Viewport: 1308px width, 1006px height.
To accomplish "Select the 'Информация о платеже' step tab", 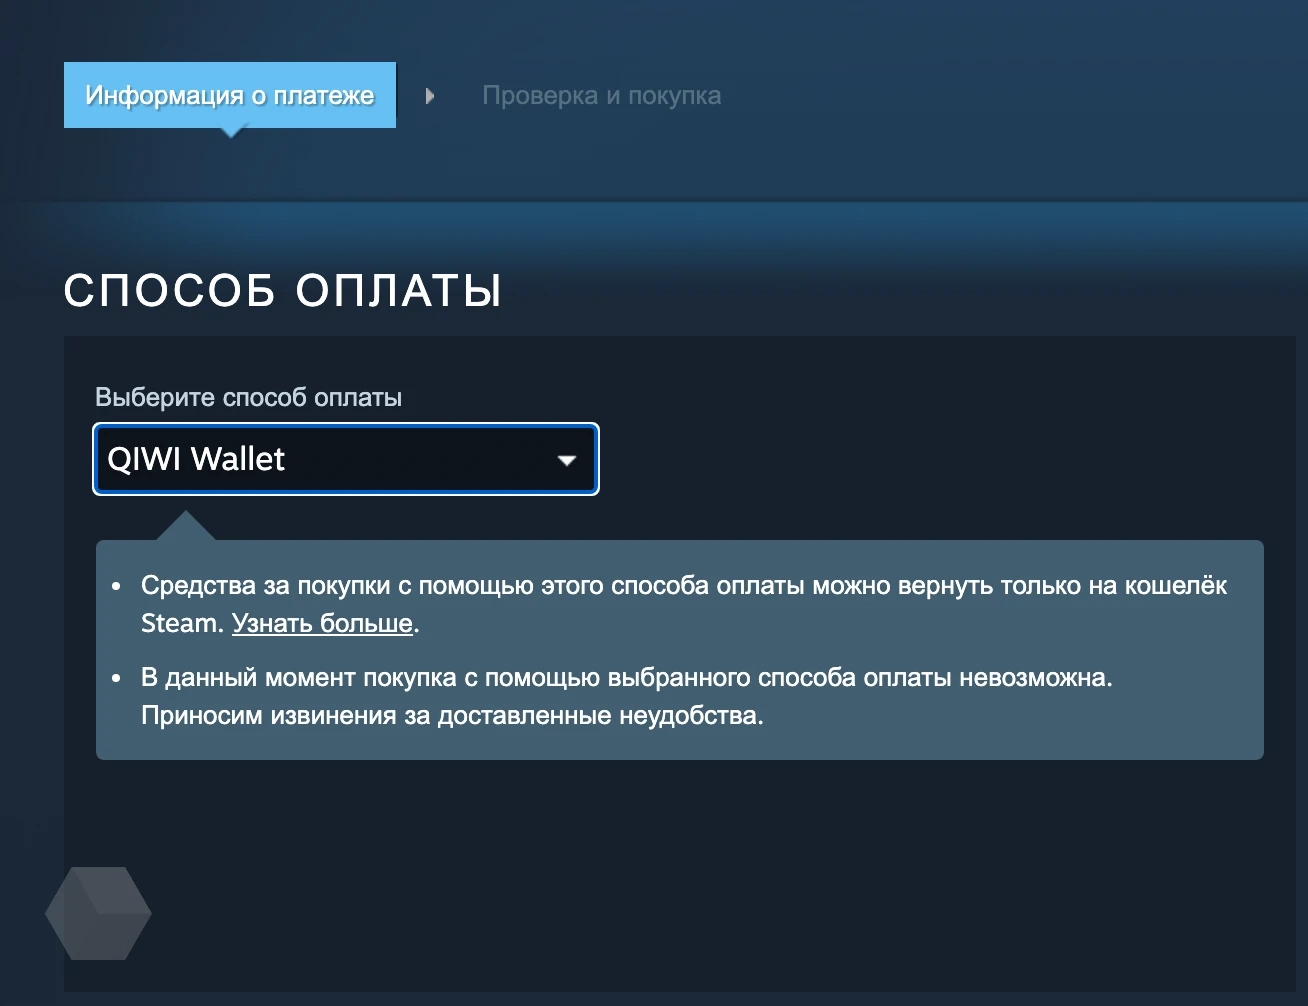I will click(x=230, y=95).
